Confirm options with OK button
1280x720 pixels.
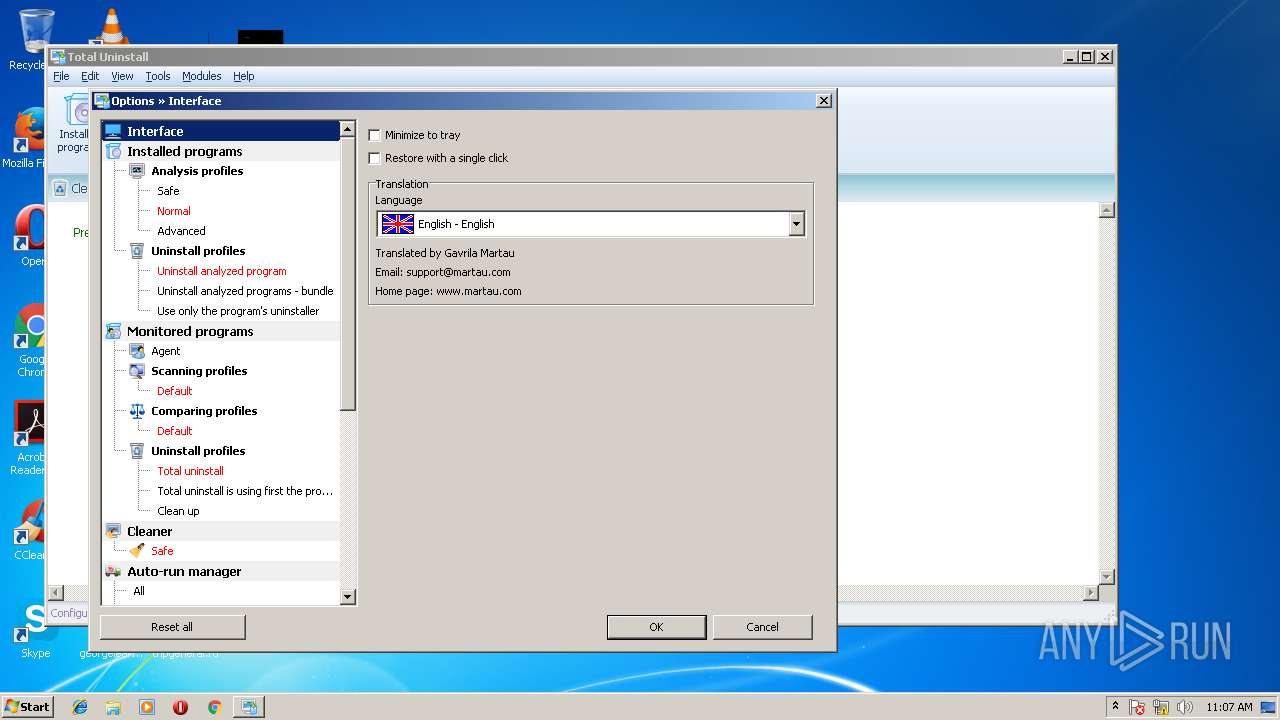click(x=656, y=627)
